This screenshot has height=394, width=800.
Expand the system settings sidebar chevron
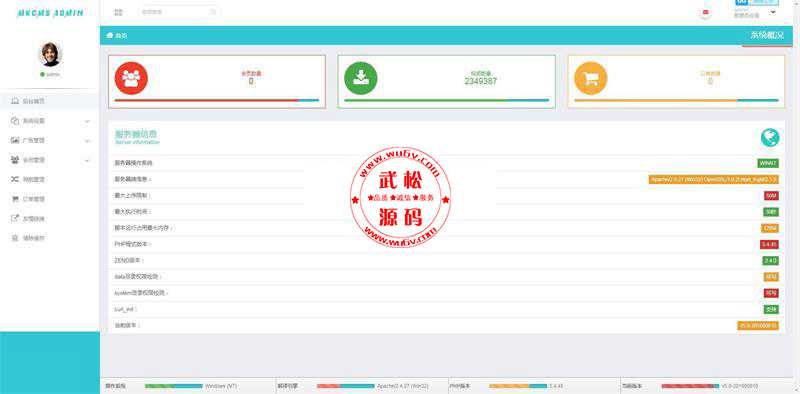(87, 121)
